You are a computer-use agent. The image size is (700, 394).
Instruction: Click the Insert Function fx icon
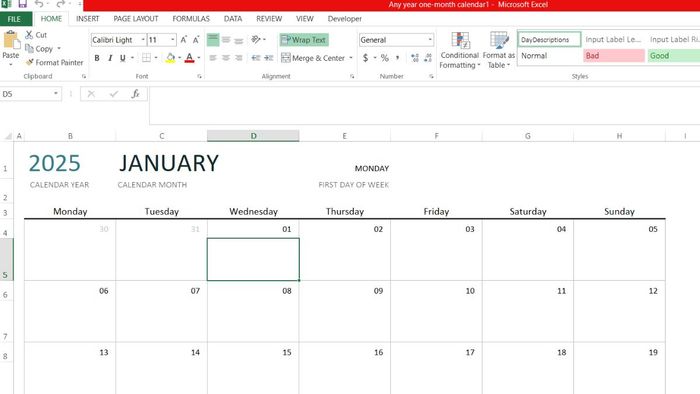[x=135, y=94]
